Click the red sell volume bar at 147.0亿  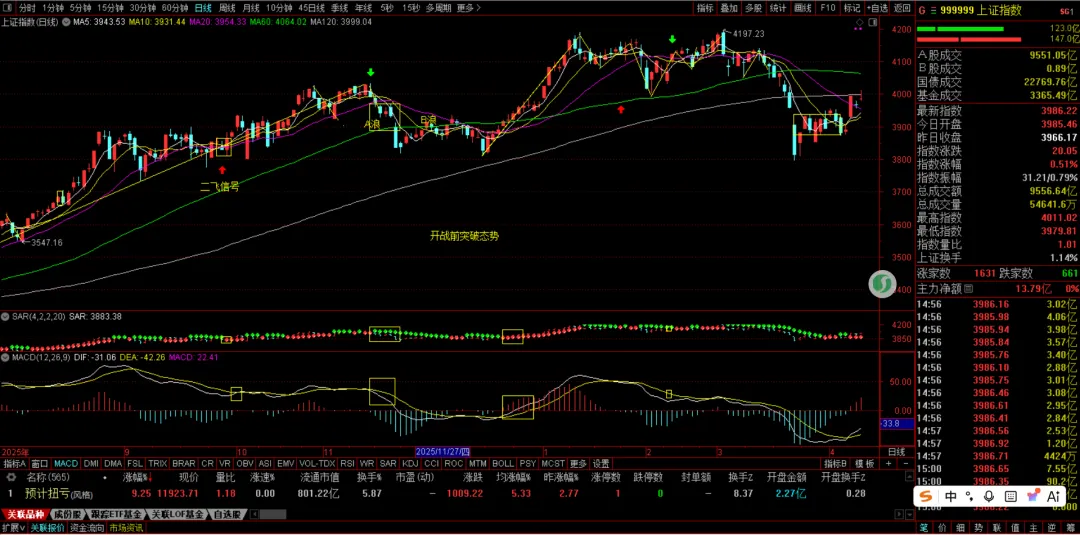[x=969, y=40]
